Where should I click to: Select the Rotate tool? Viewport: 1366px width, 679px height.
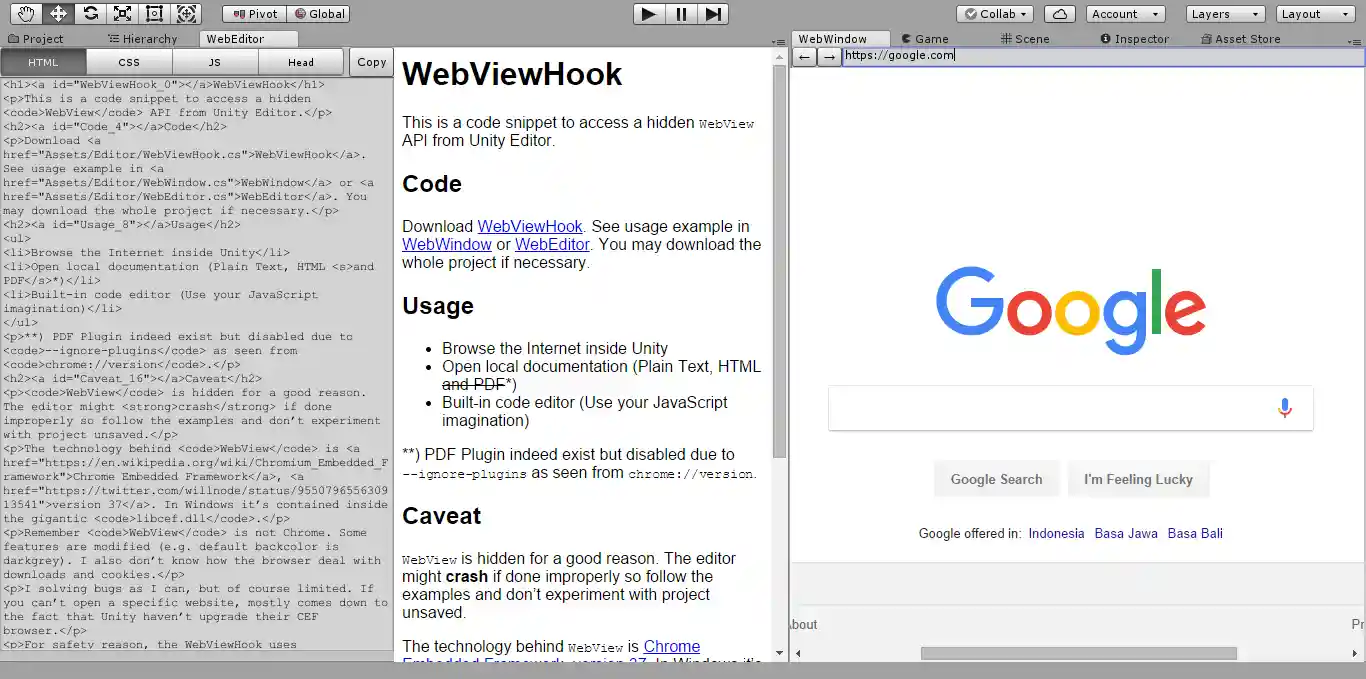pos(90,13)
